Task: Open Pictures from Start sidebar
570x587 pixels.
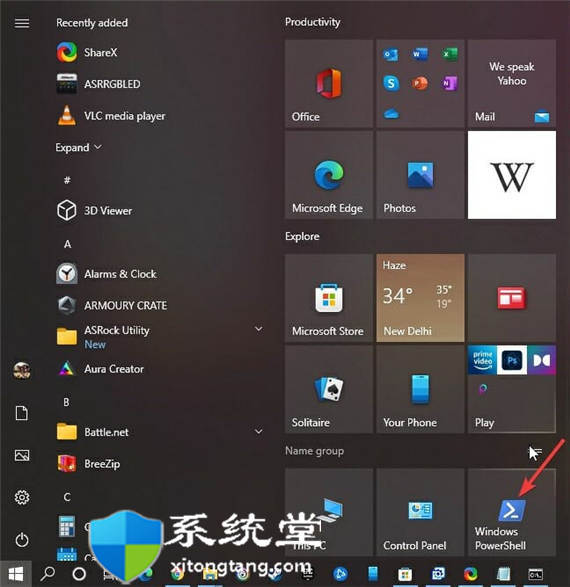Action: pos(22,455)
